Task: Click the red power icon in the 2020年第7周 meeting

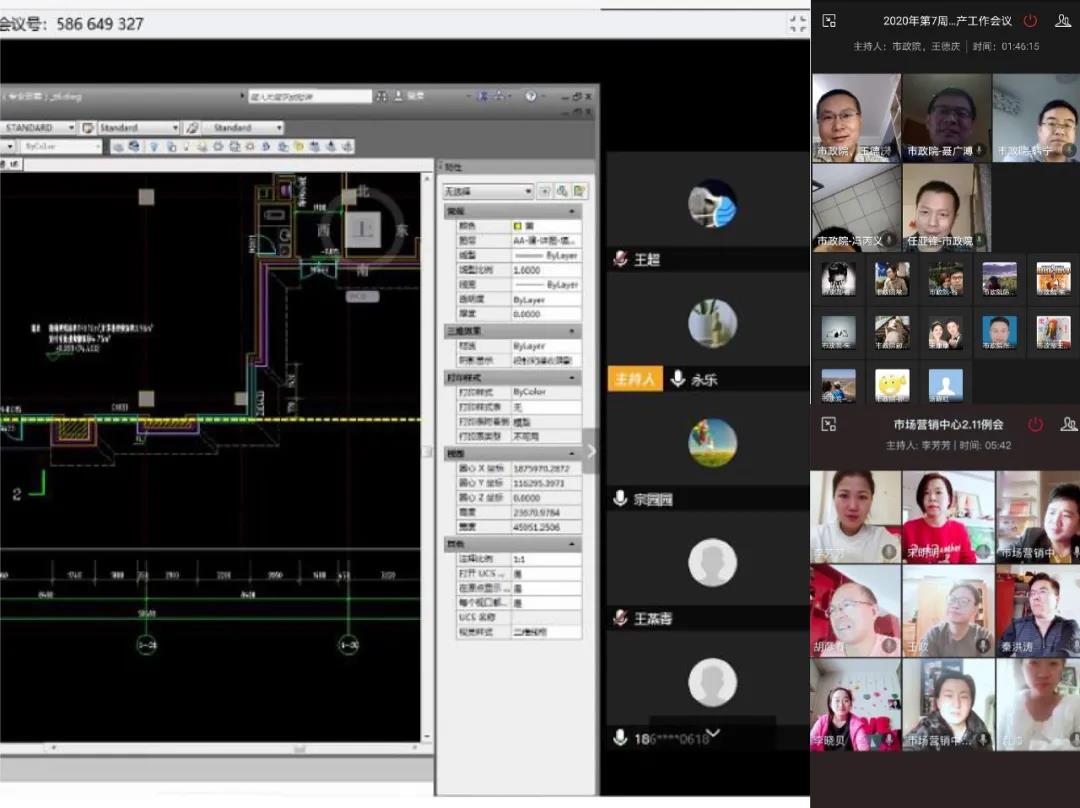Action: pyautogui.click(x=1030, y=21)
